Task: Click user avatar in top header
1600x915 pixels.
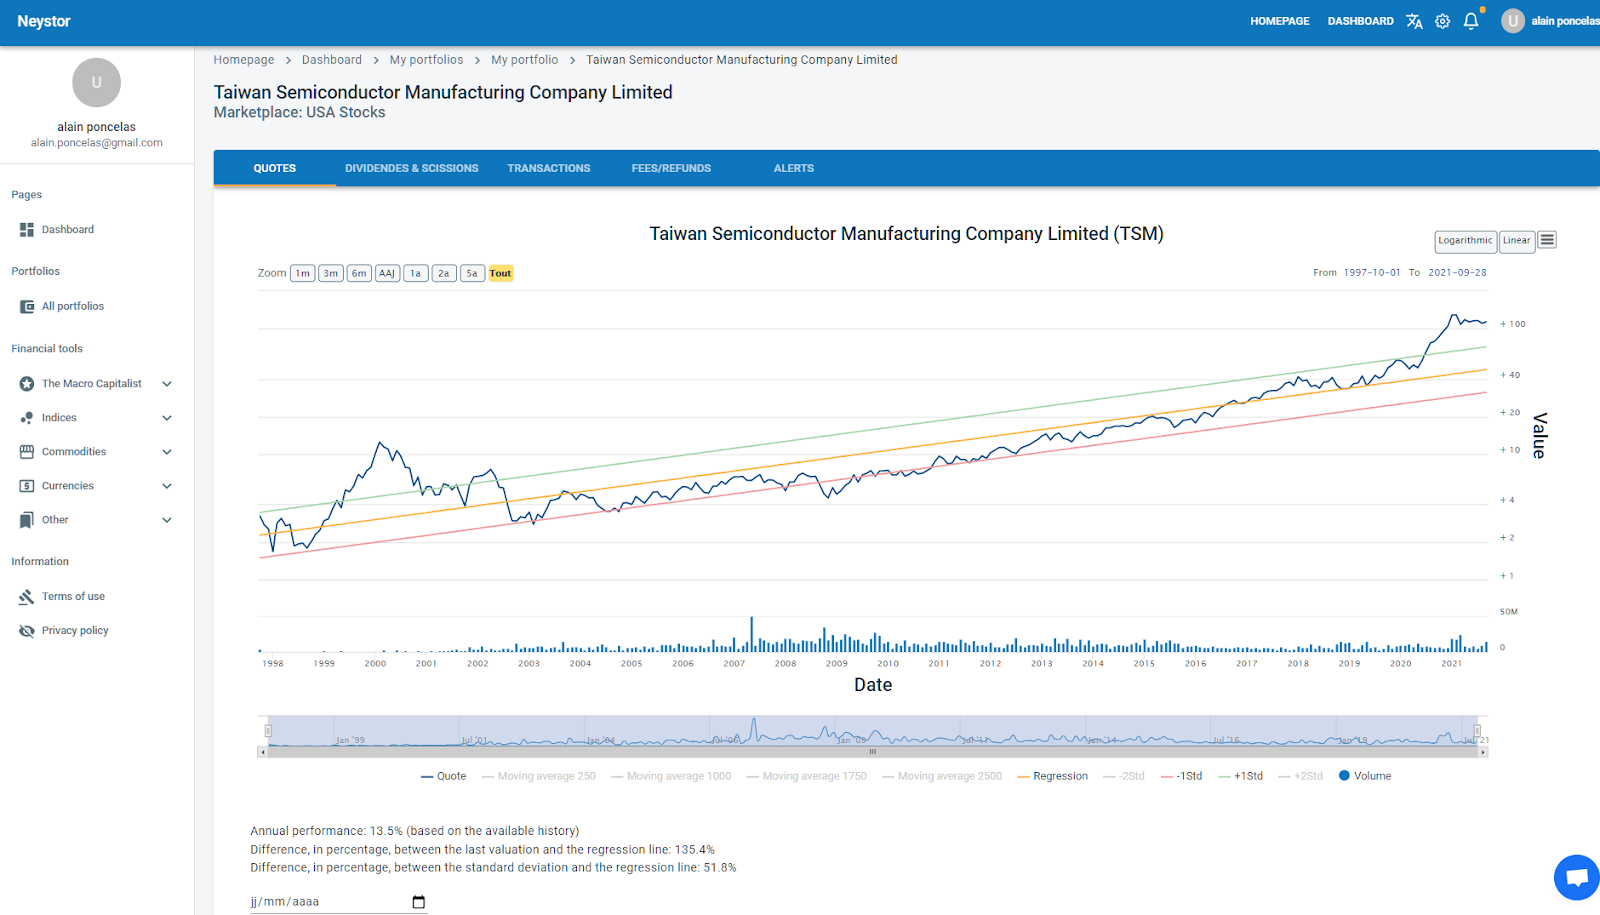Action: click(x=1513, y=21)
